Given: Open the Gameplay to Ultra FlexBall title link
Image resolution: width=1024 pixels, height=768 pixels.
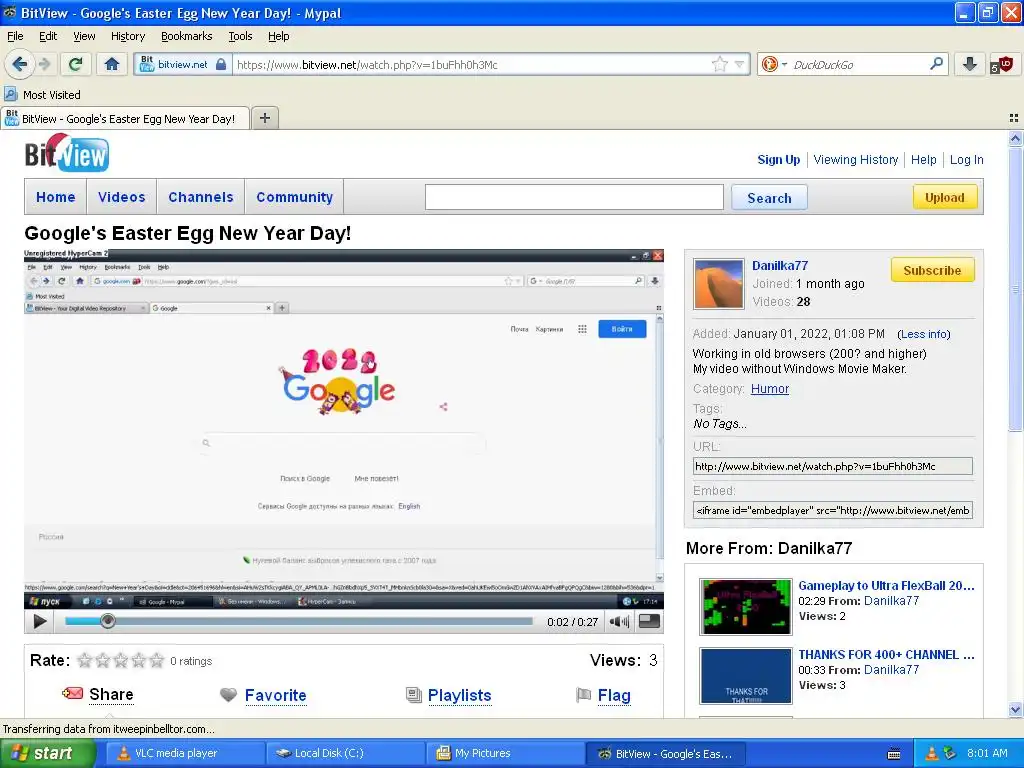Looking at the screenshot, I should [886, 586].
